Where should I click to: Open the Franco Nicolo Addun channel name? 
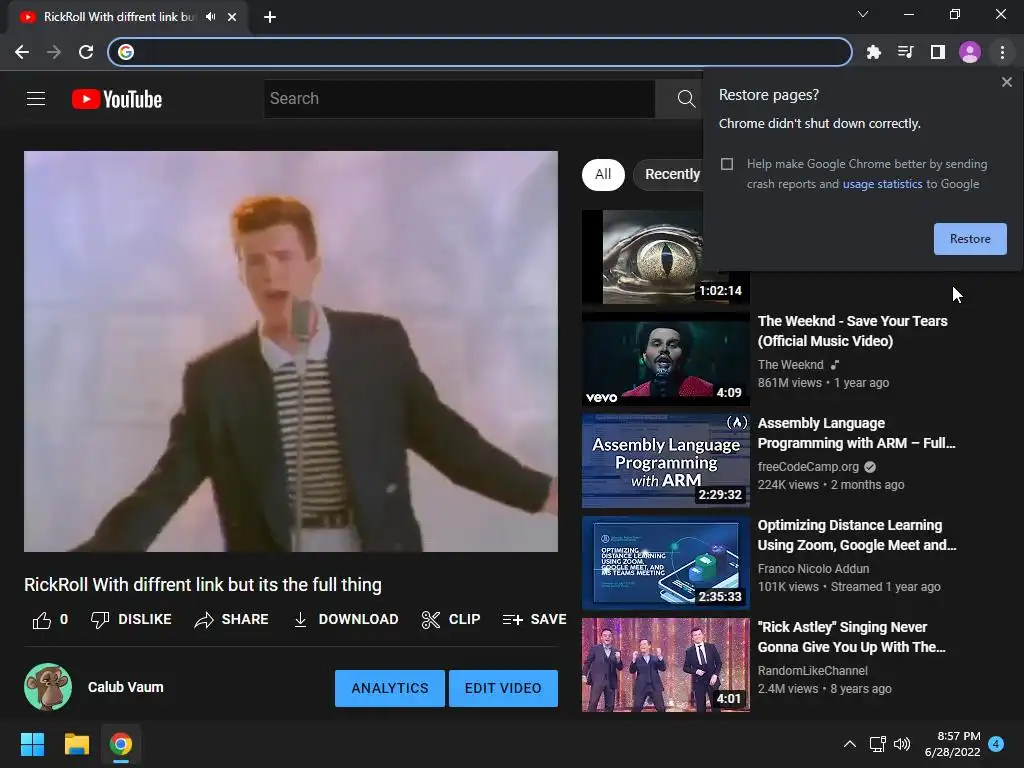click(813, 569)
